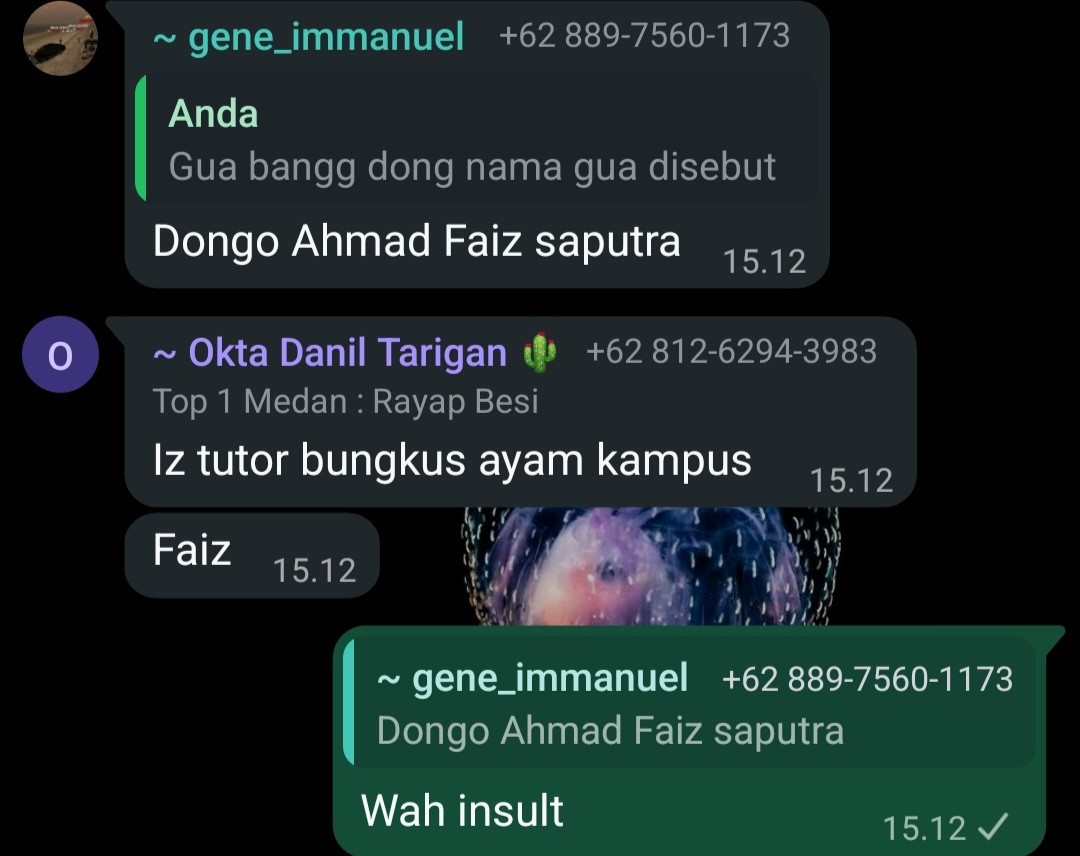Image resolution: width=1080 pixels, height=856 pixels.
Task: Select the Faiz message bubble
Action: [252, 554]
